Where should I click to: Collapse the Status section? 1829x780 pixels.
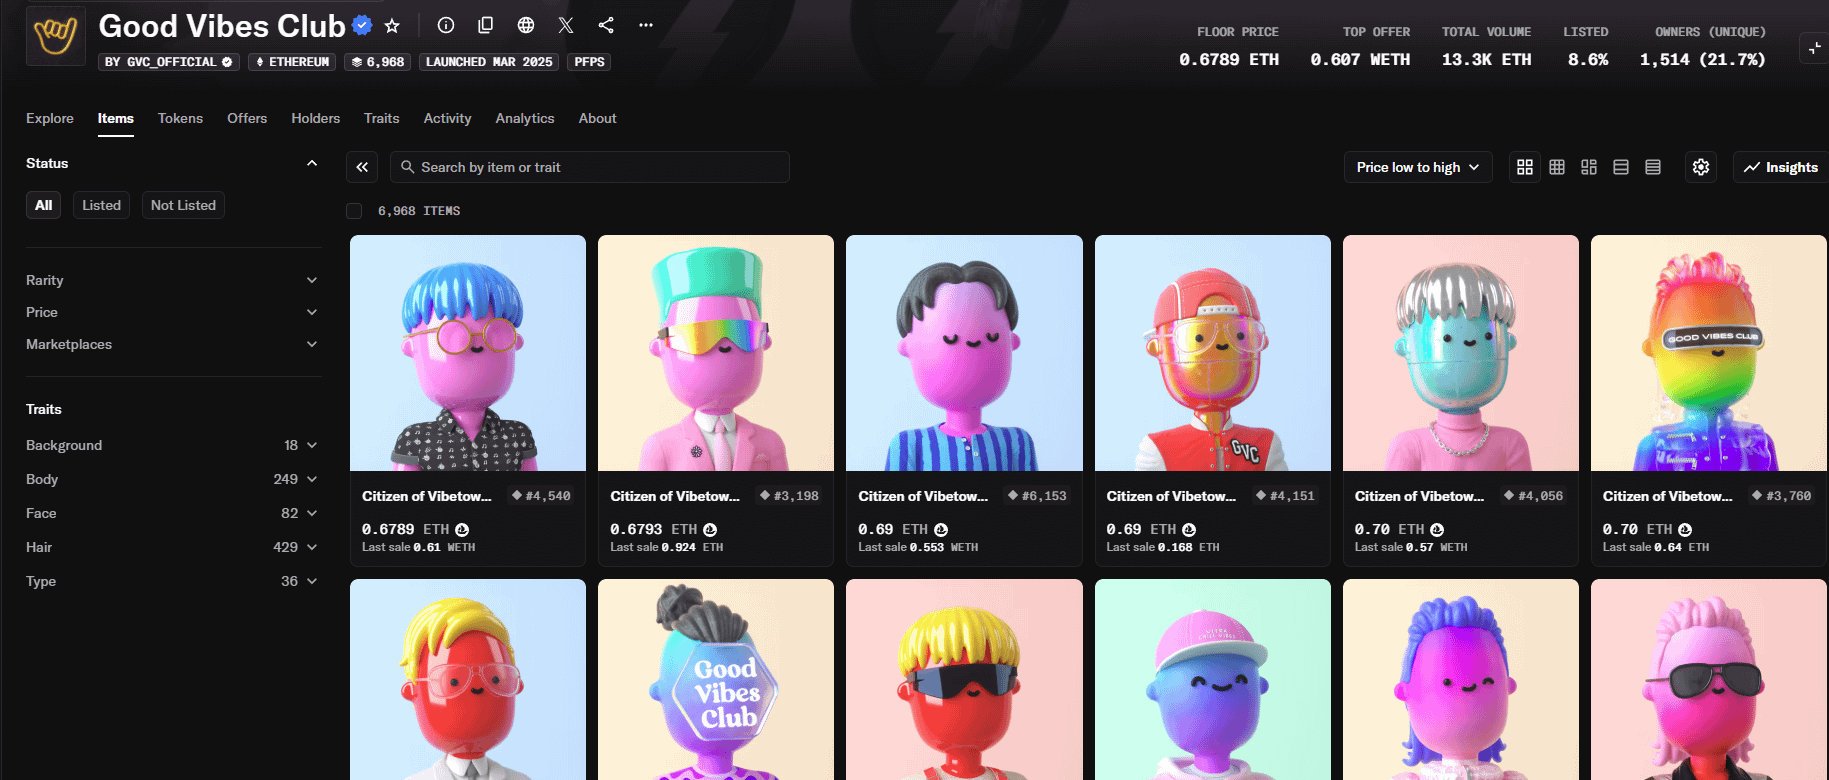312,163
